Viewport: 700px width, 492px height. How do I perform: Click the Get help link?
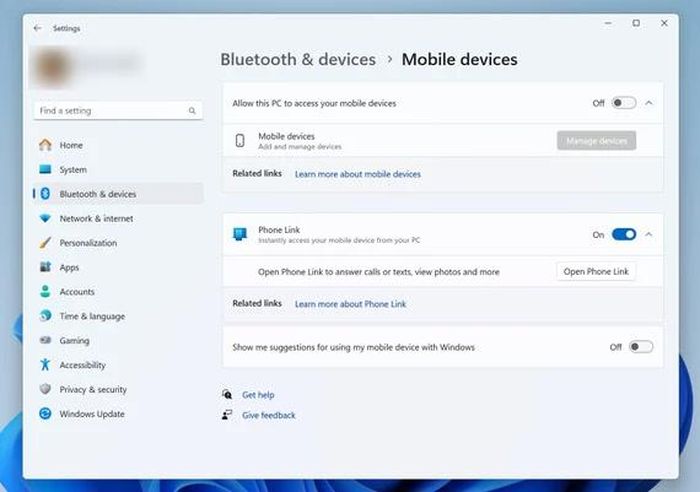coord(258,395)
